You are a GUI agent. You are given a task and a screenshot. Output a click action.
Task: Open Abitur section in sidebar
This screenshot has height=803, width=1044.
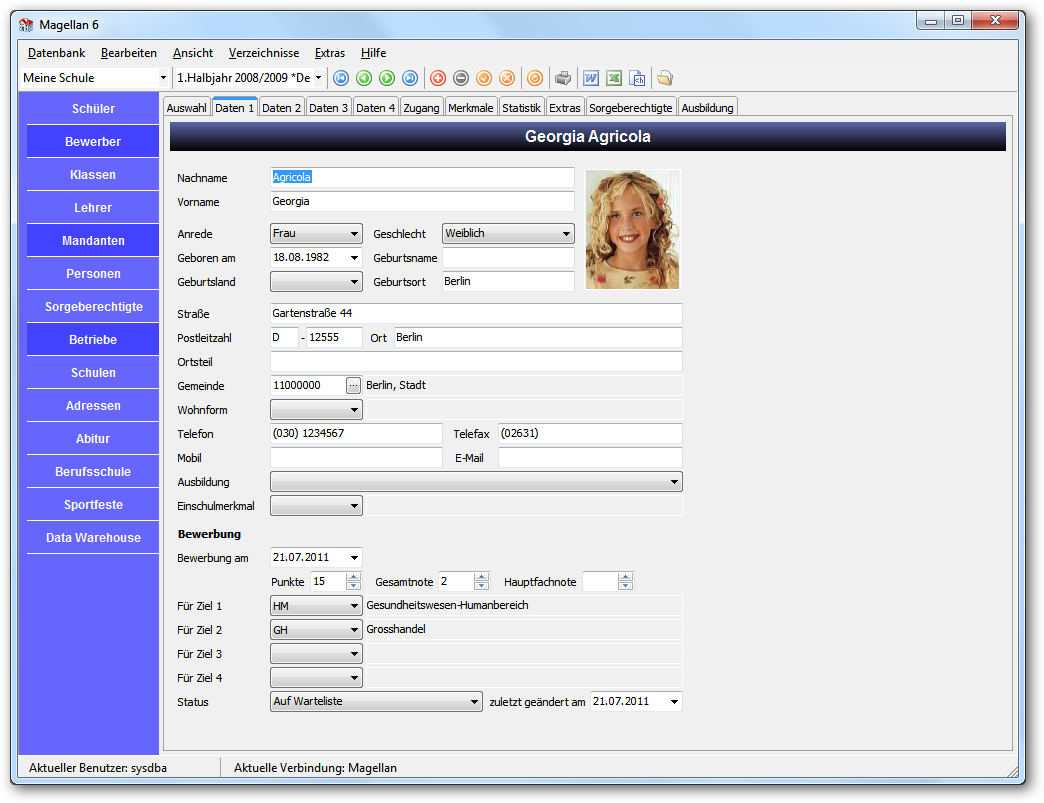click(93, 439)
